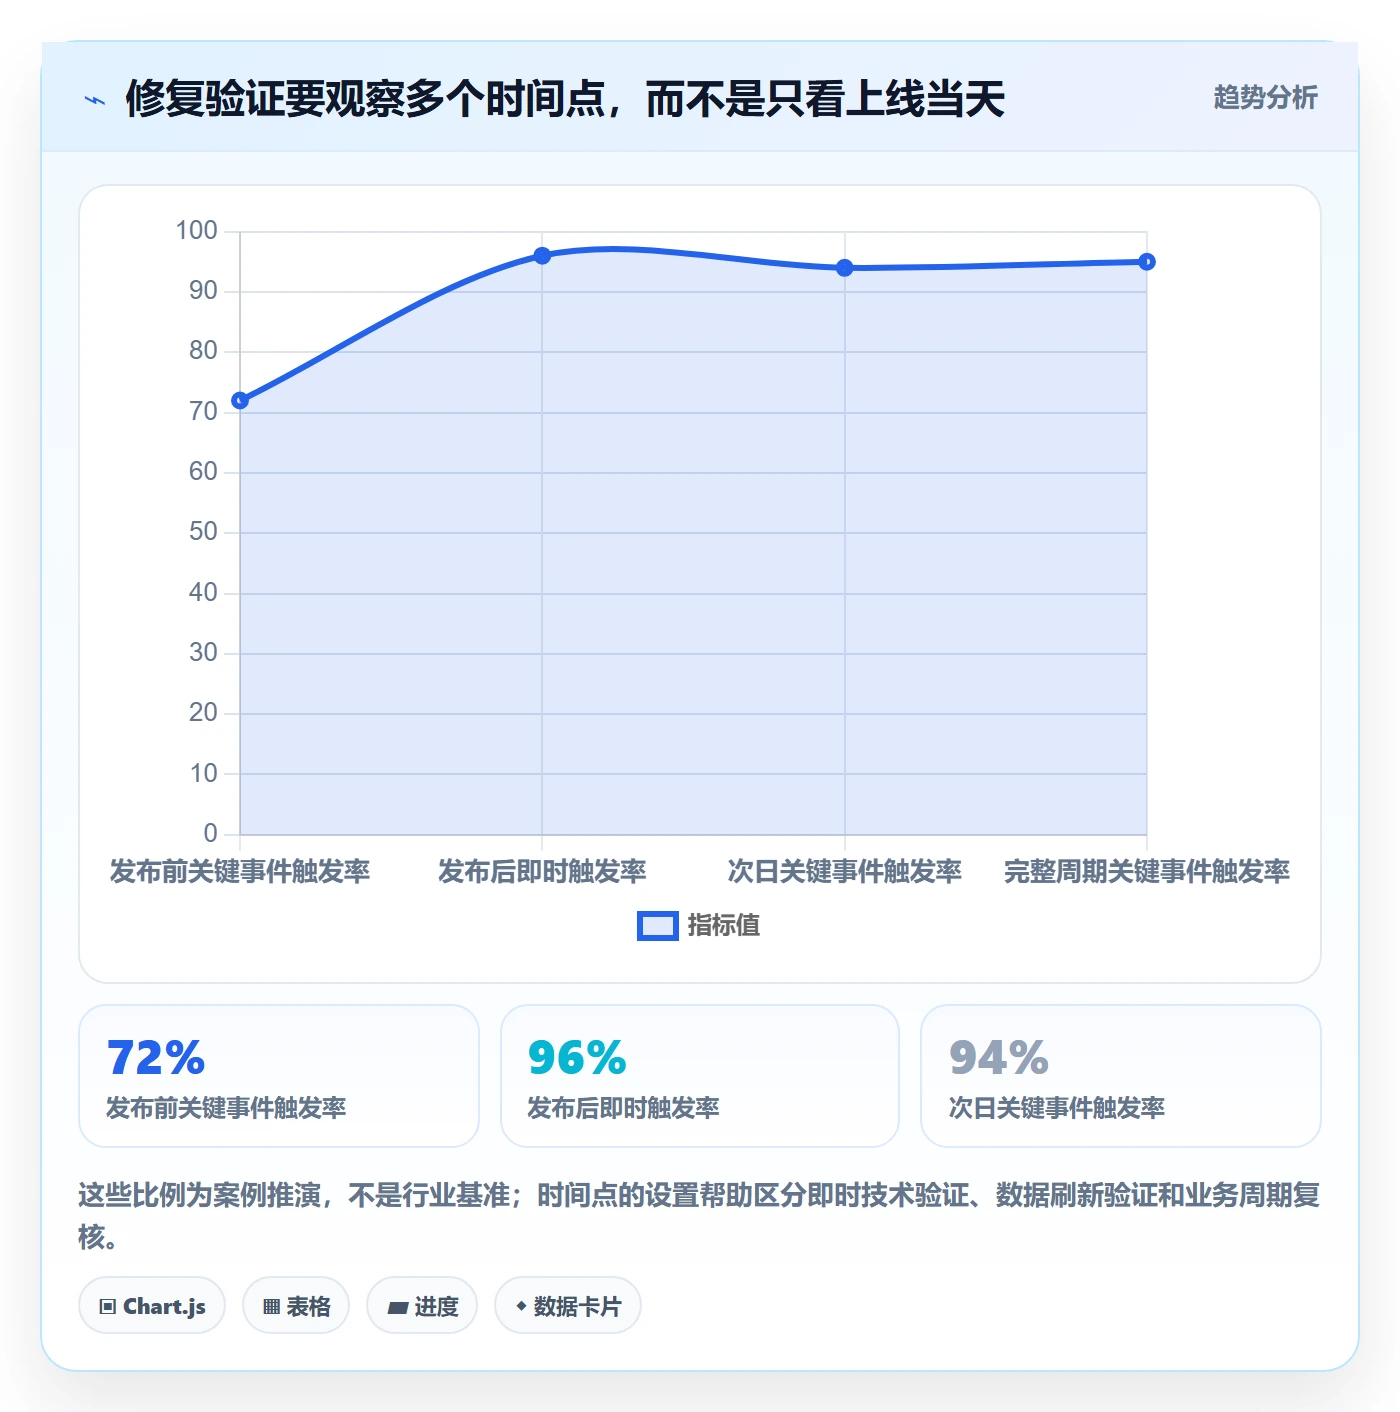Click the 进度 tag bar icon

click(x=398, y=1308)
